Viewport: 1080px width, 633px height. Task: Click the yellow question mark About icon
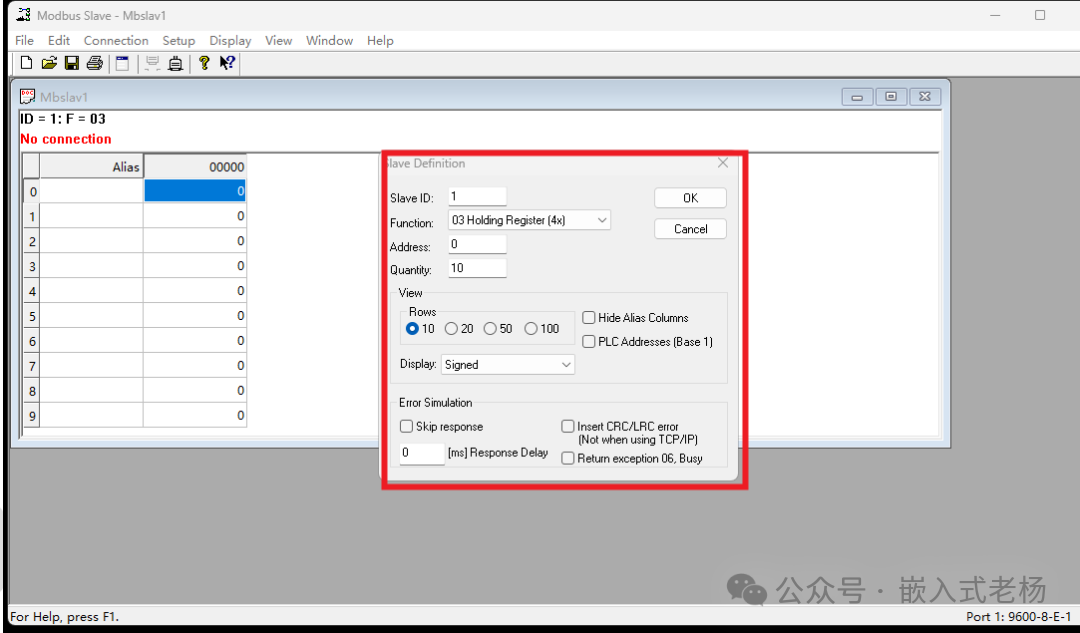pyautogui.click(x=204, y=63)
